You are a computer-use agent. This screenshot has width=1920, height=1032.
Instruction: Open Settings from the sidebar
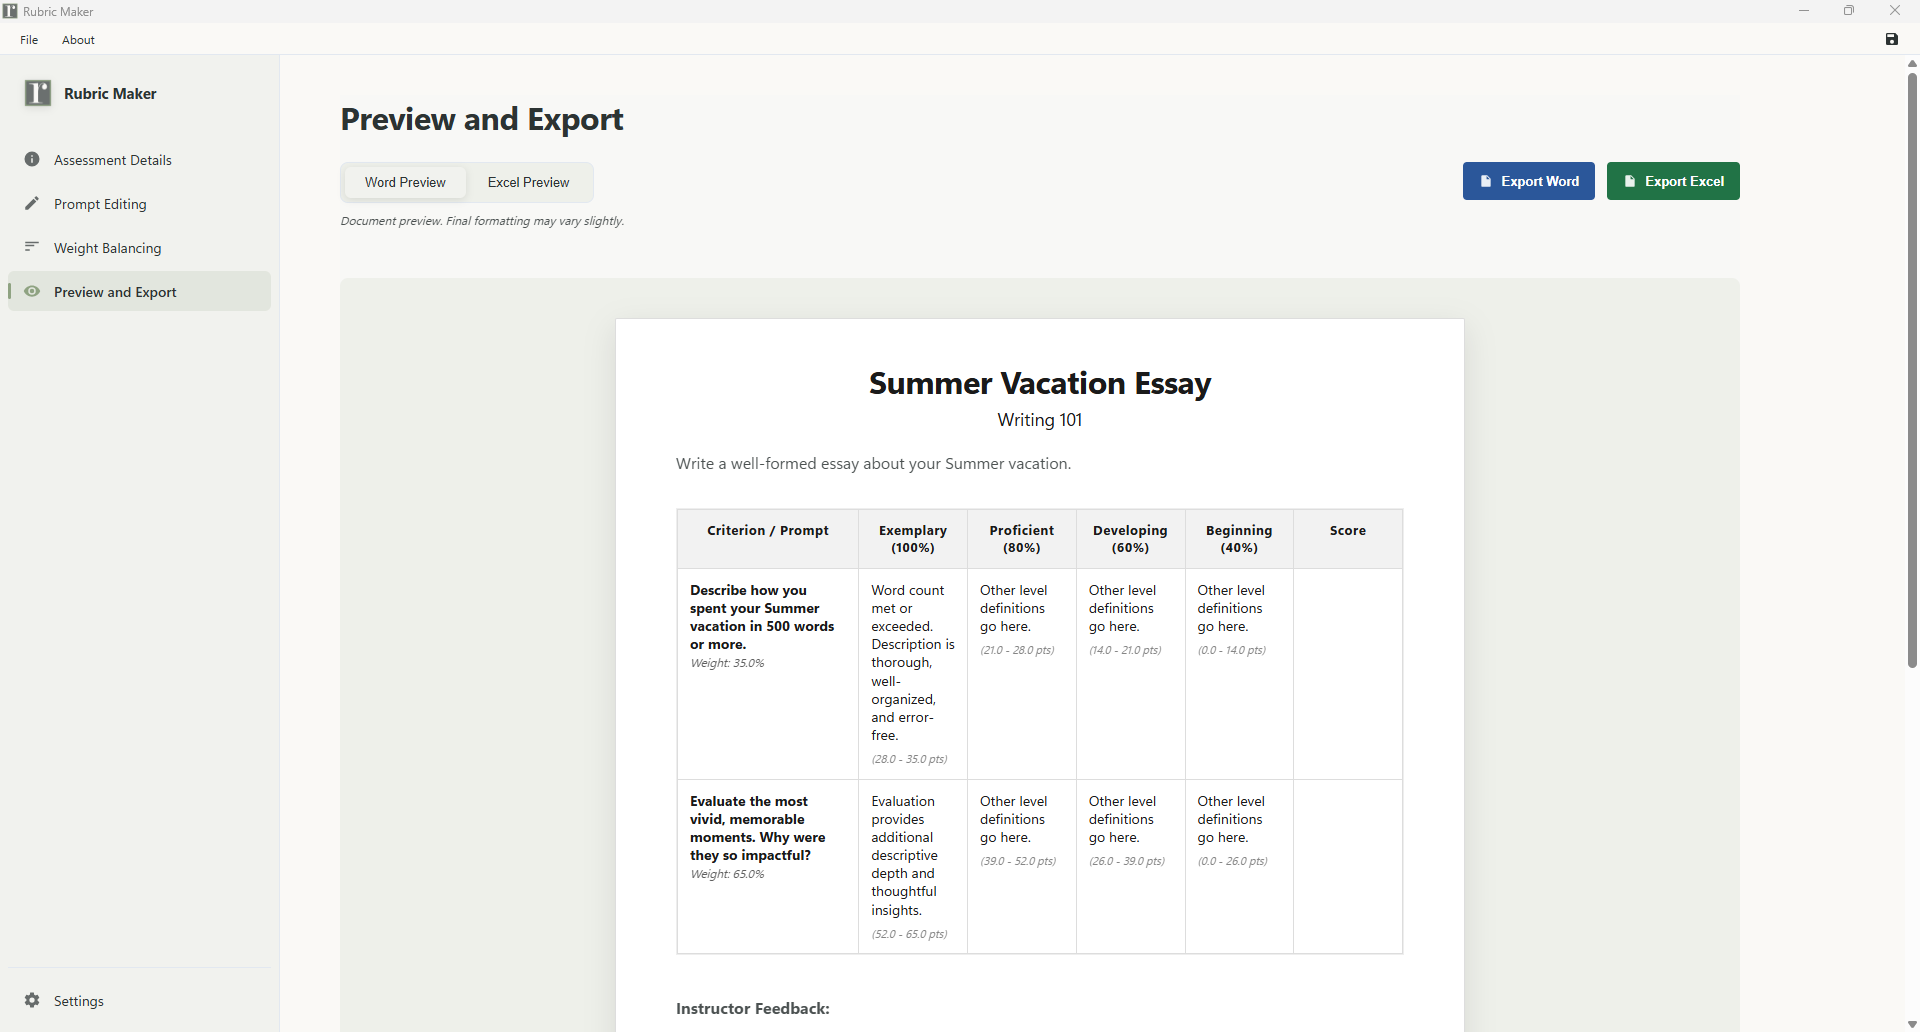140,1001
